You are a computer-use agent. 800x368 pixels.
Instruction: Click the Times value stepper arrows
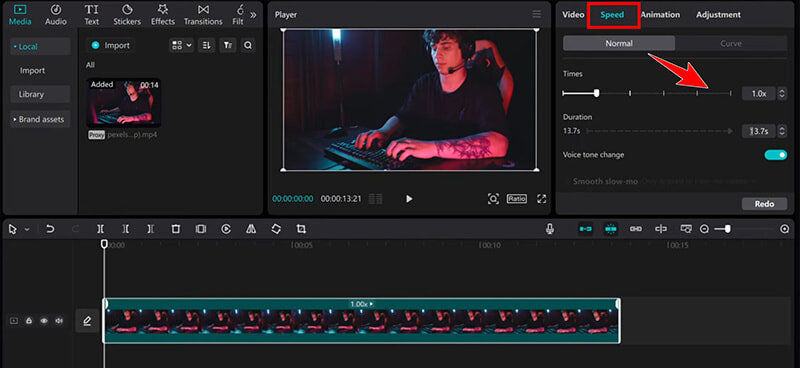[x=782, y=94]
